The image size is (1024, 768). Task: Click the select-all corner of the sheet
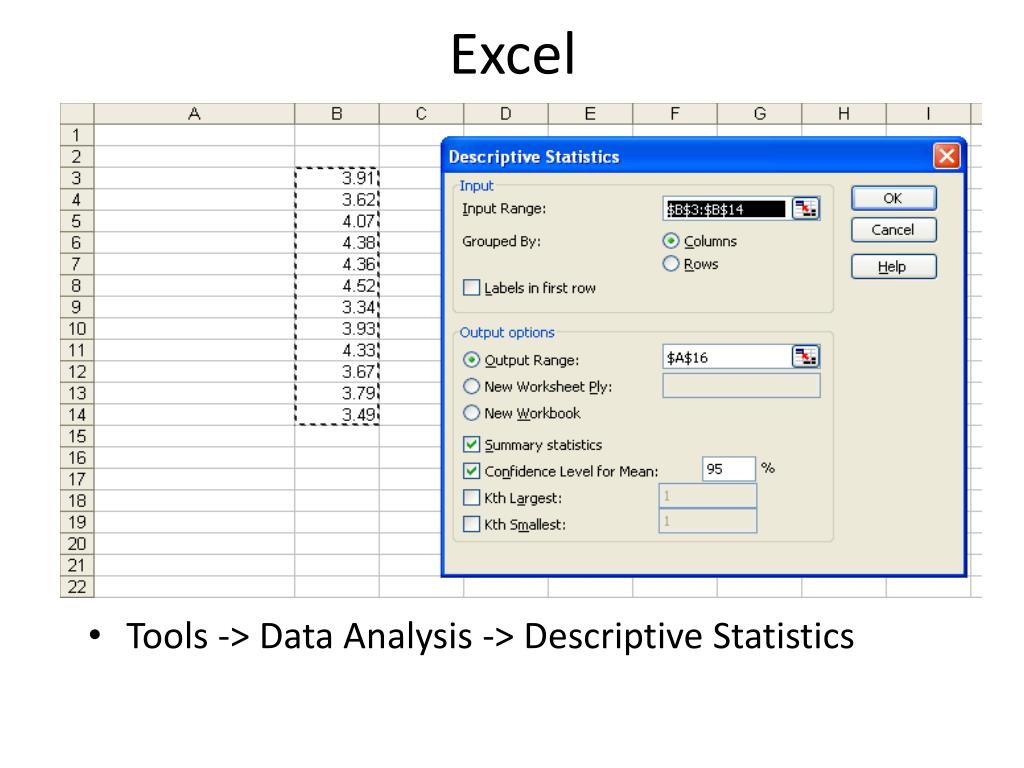click(76, 114)
